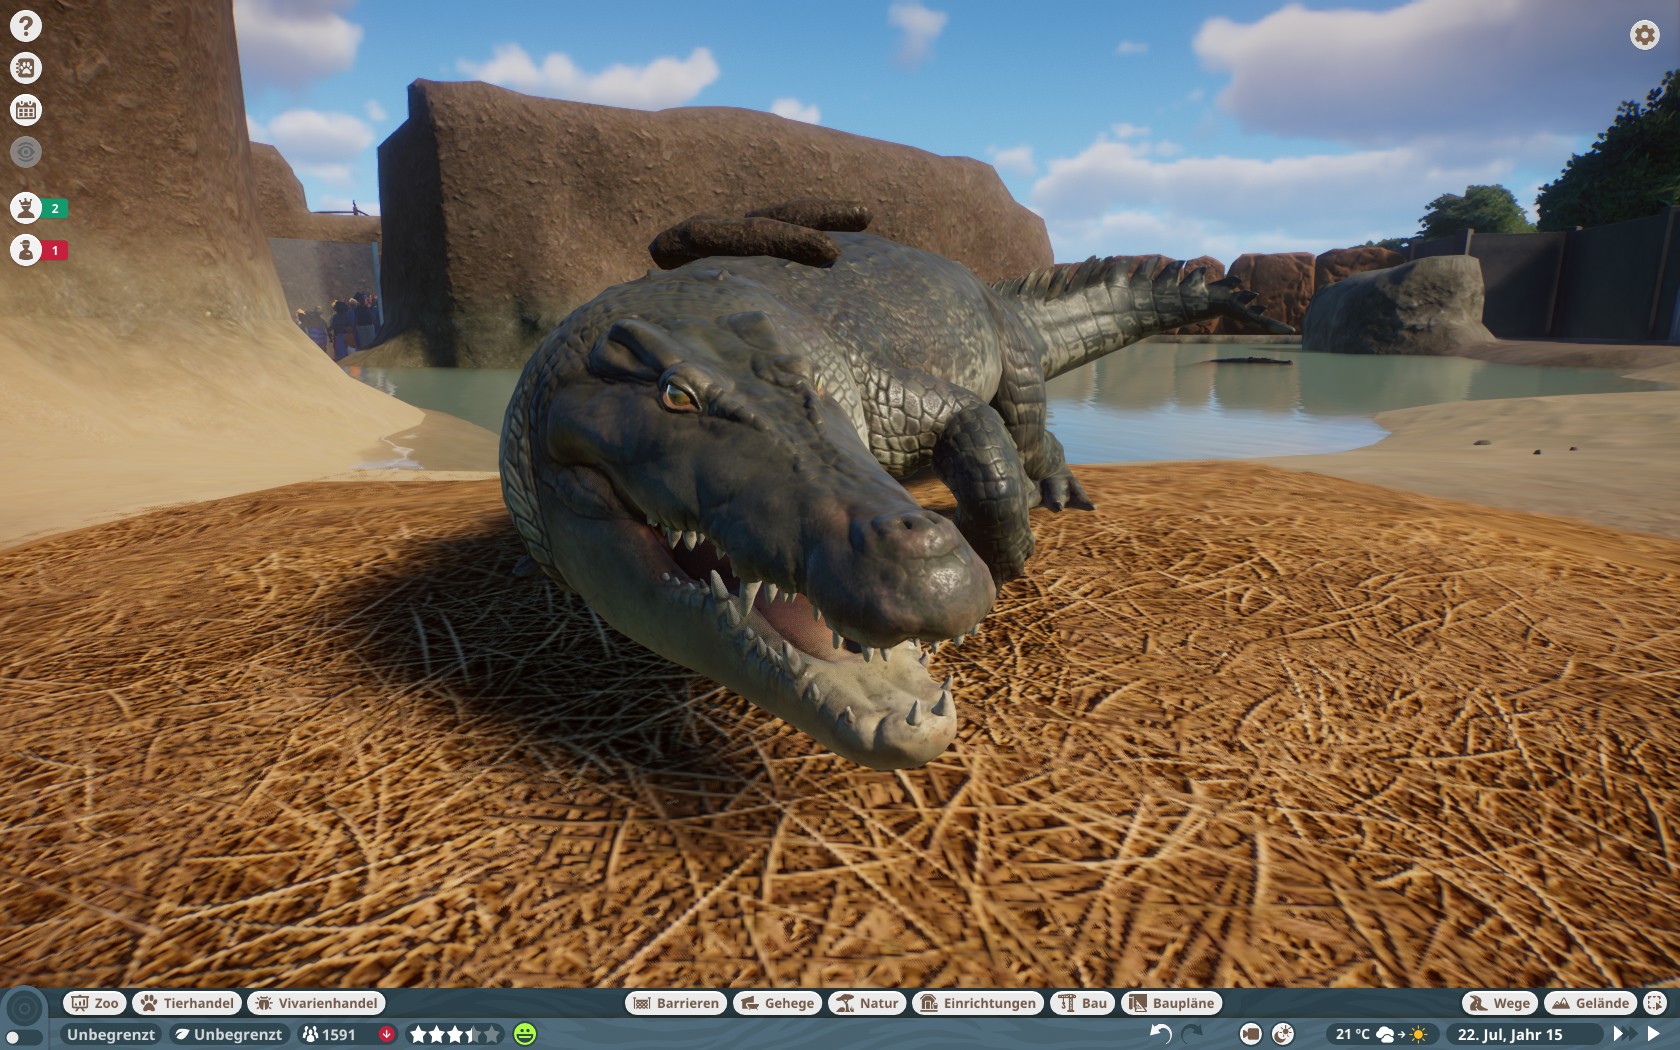The image size is (1680, 1050).
Task: Click the first Unbegrenzt money indicator
Action: point(110,1035)
